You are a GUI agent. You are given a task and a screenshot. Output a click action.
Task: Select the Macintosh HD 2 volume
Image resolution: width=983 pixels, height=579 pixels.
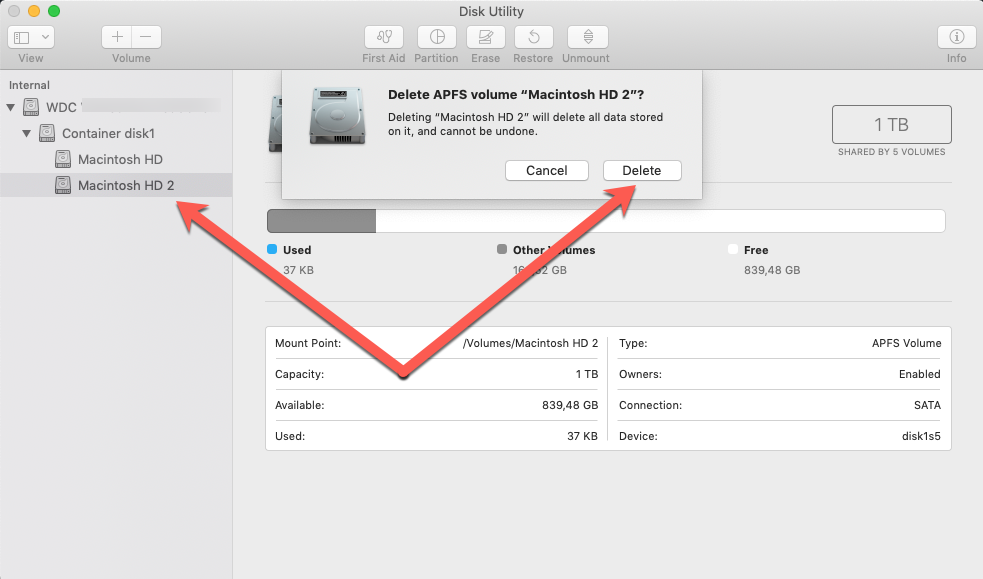coord(118,185)
